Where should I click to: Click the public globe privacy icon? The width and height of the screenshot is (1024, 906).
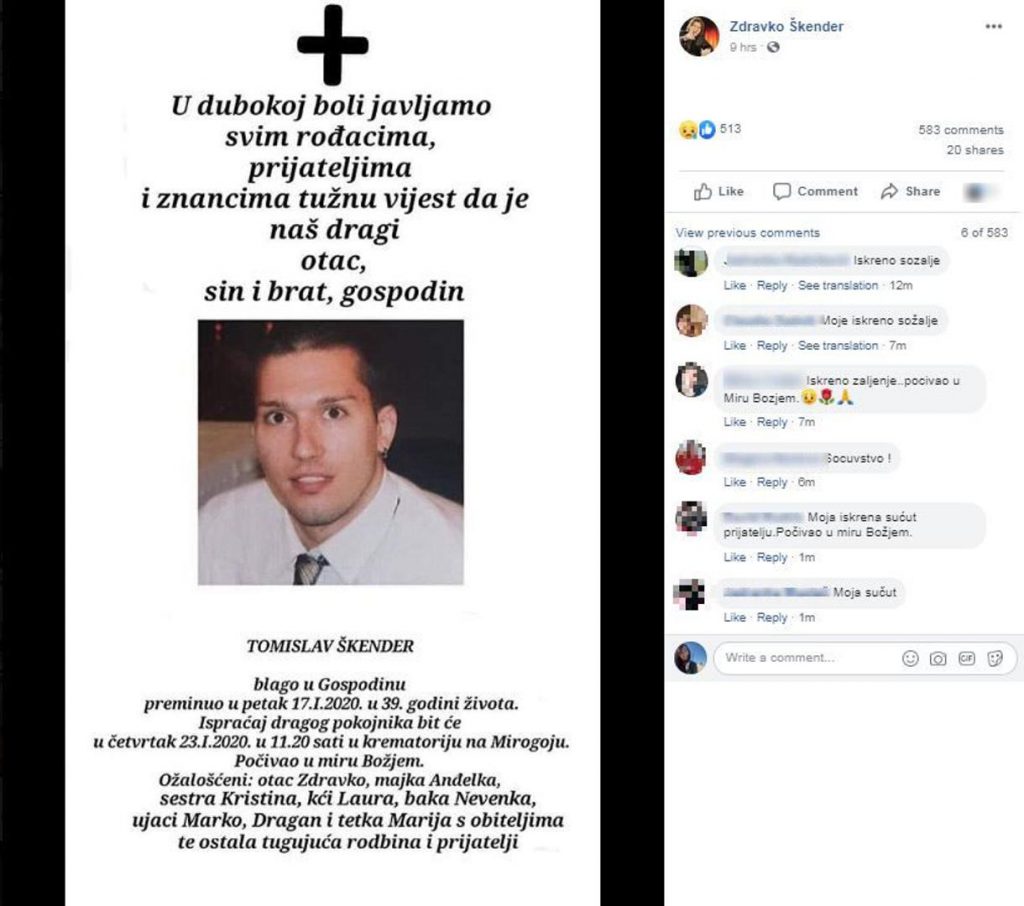tap(773, 47)
